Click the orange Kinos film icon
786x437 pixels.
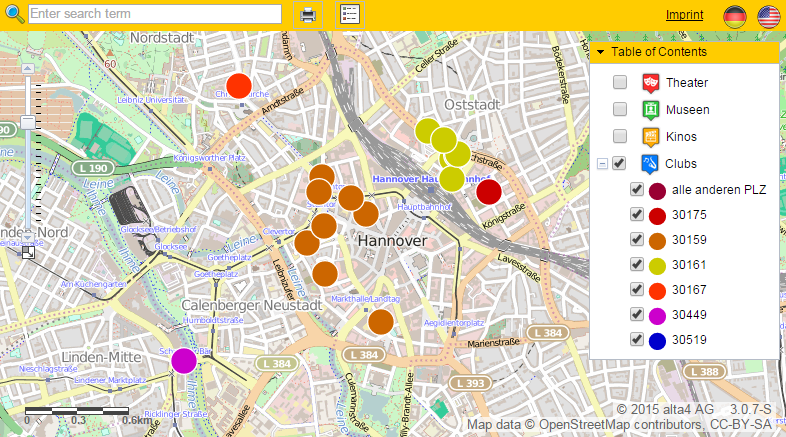pyautogui.click(x=650, y=137)
